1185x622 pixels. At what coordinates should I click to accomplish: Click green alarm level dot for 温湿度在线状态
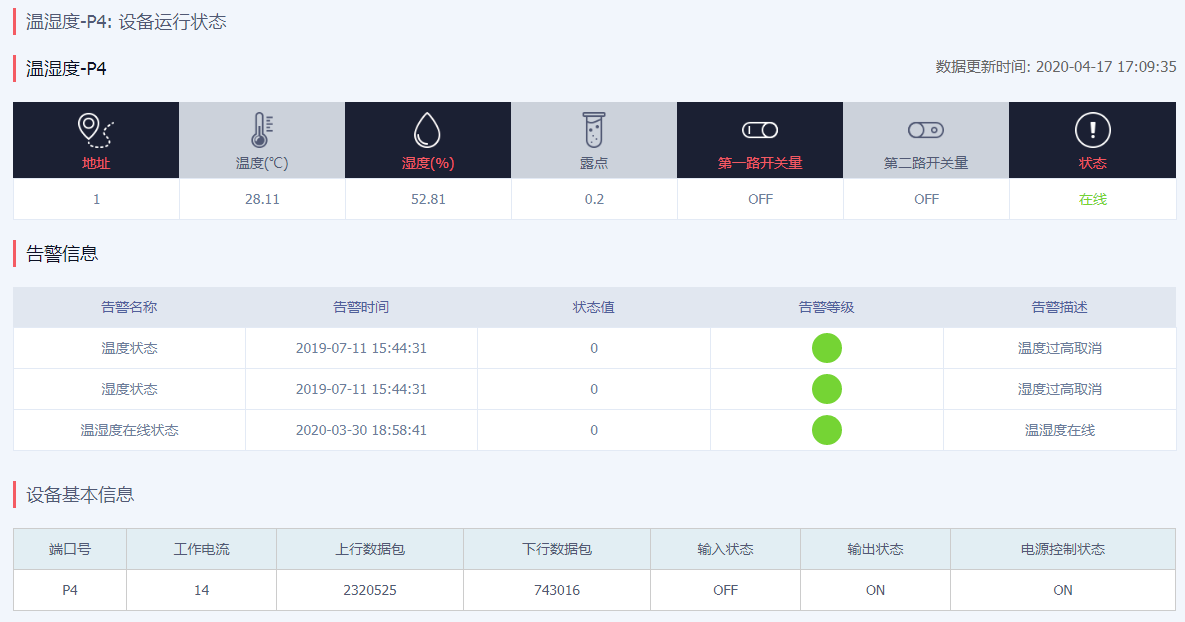pos(827,430)
